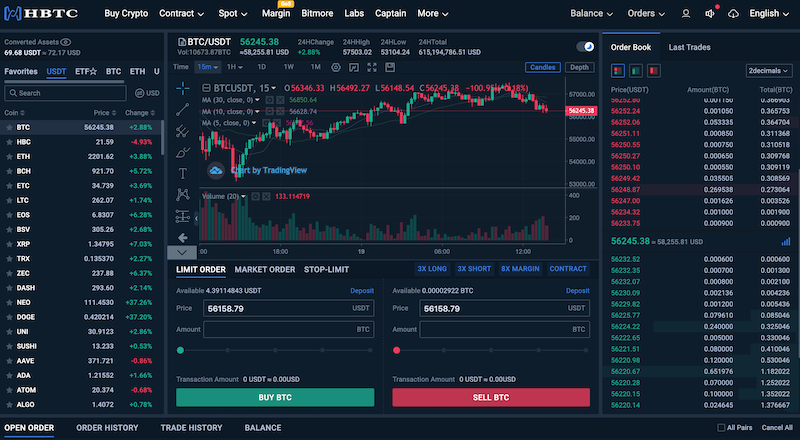This screenshot has width=800, height=440.
Task: Open the 15m timeframe dropdown
Action: (208, 67)
